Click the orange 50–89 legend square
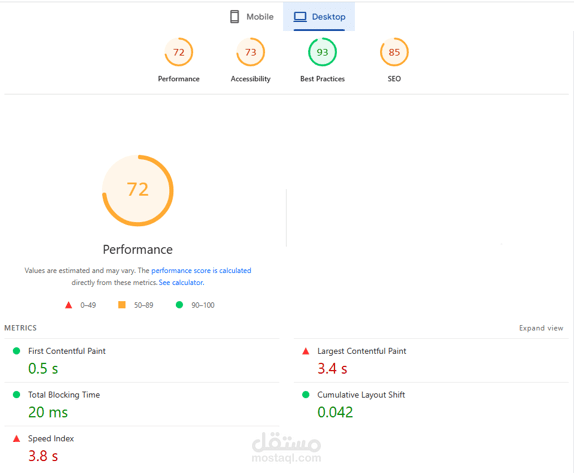The image size is (574, 473). tap(122, 305)
